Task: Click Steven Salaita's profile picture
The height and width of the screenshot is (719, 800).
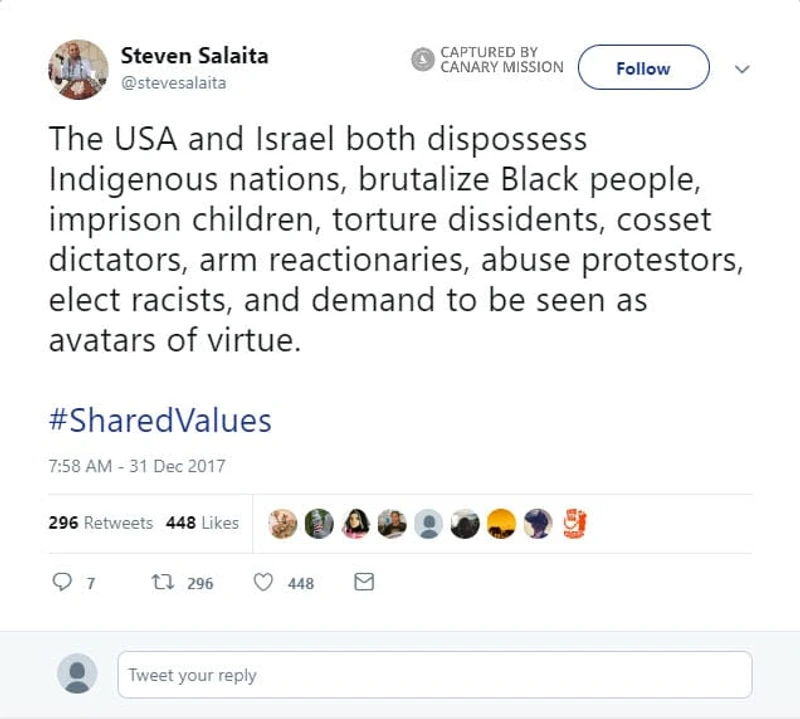Action: tap(79, 68)
